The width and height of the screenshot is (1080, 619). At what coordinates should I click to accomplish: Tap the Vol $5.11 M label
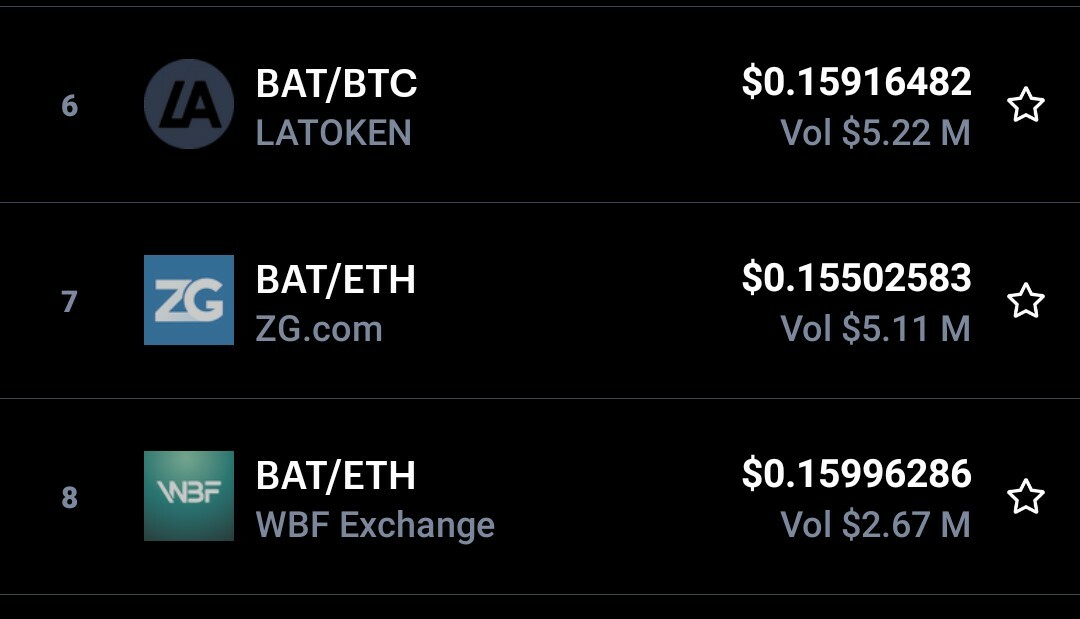(x=875, y=329)
